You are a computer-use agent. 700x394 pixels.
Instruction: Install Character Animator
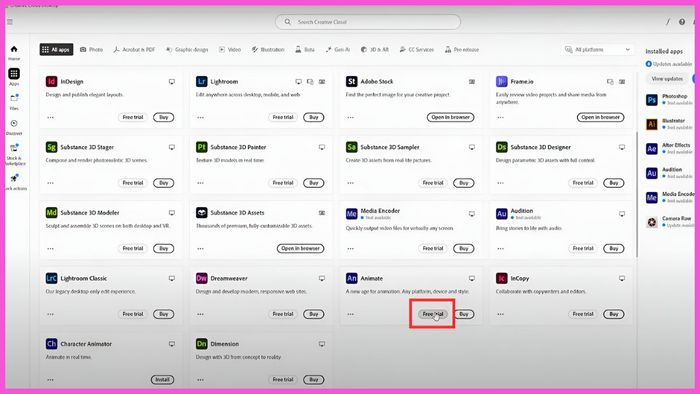pos(162,380)
